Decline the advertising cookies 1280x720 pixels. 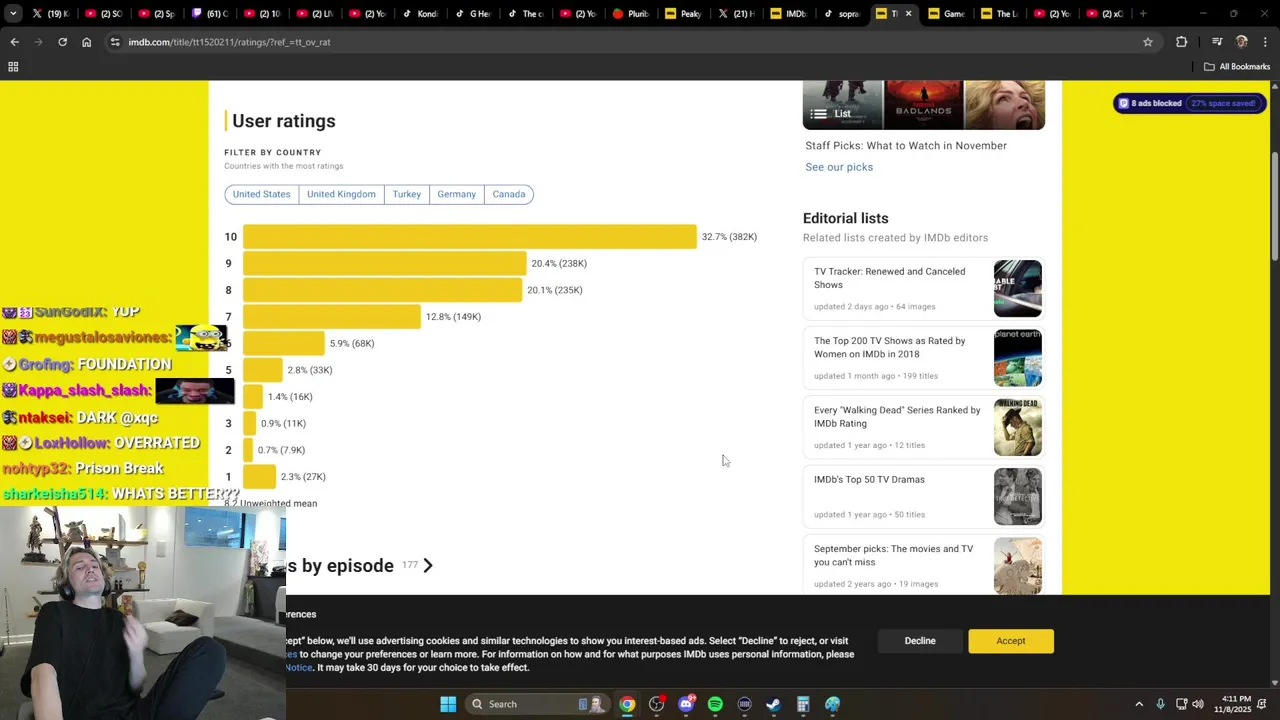(920, 641)
